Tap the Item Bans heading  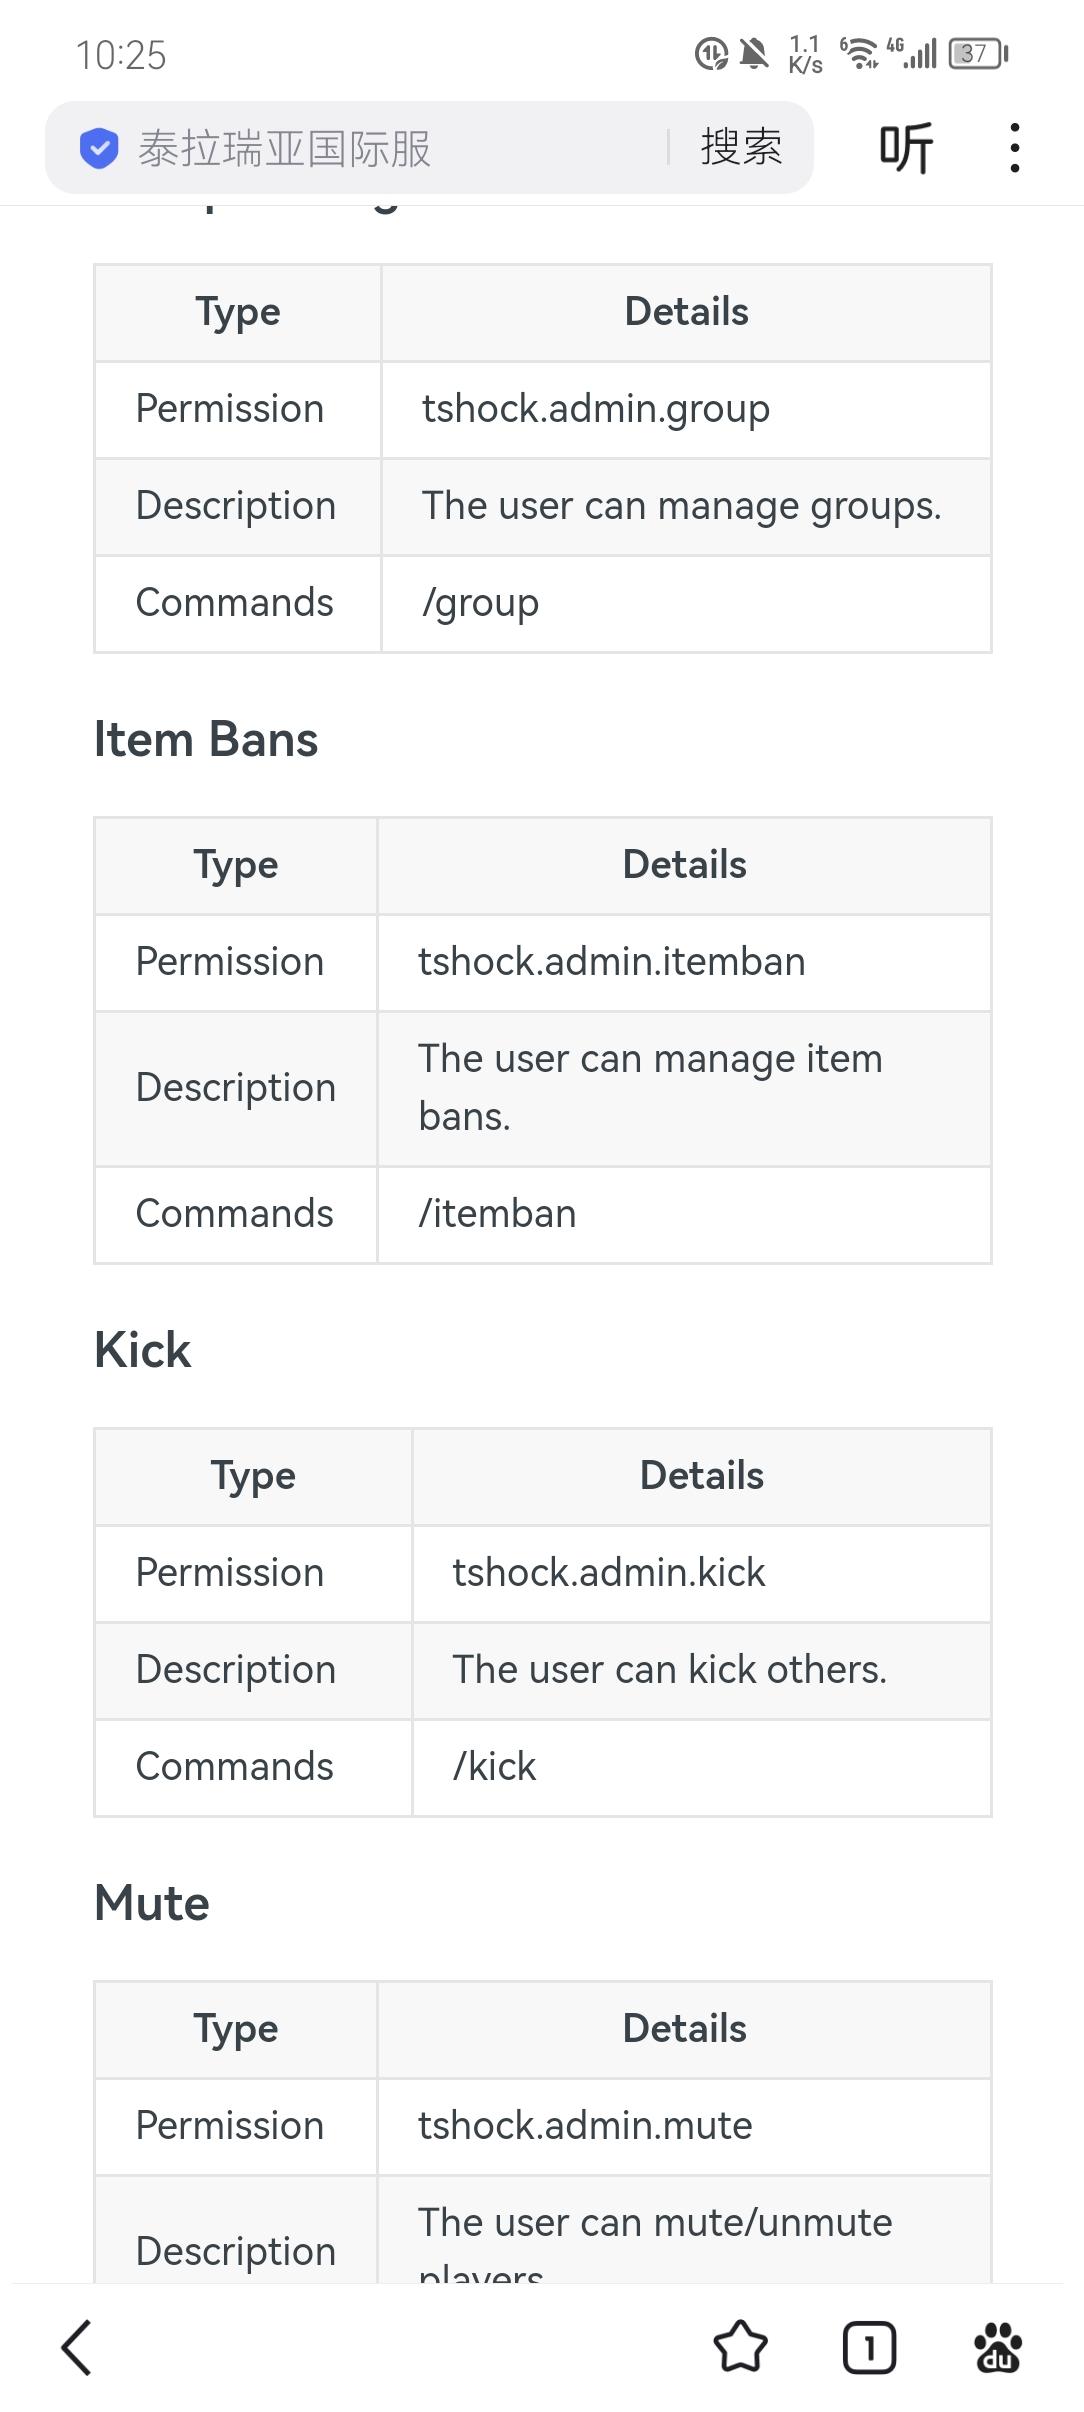coord(206,740)
